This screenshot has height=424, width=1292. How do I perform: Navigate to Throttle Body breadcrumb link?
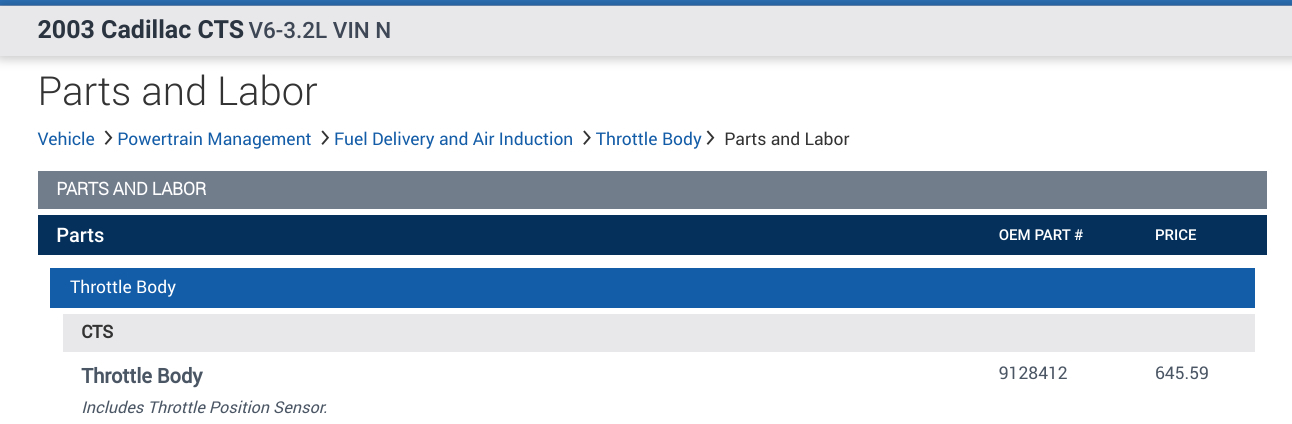[x=648, y=139]
